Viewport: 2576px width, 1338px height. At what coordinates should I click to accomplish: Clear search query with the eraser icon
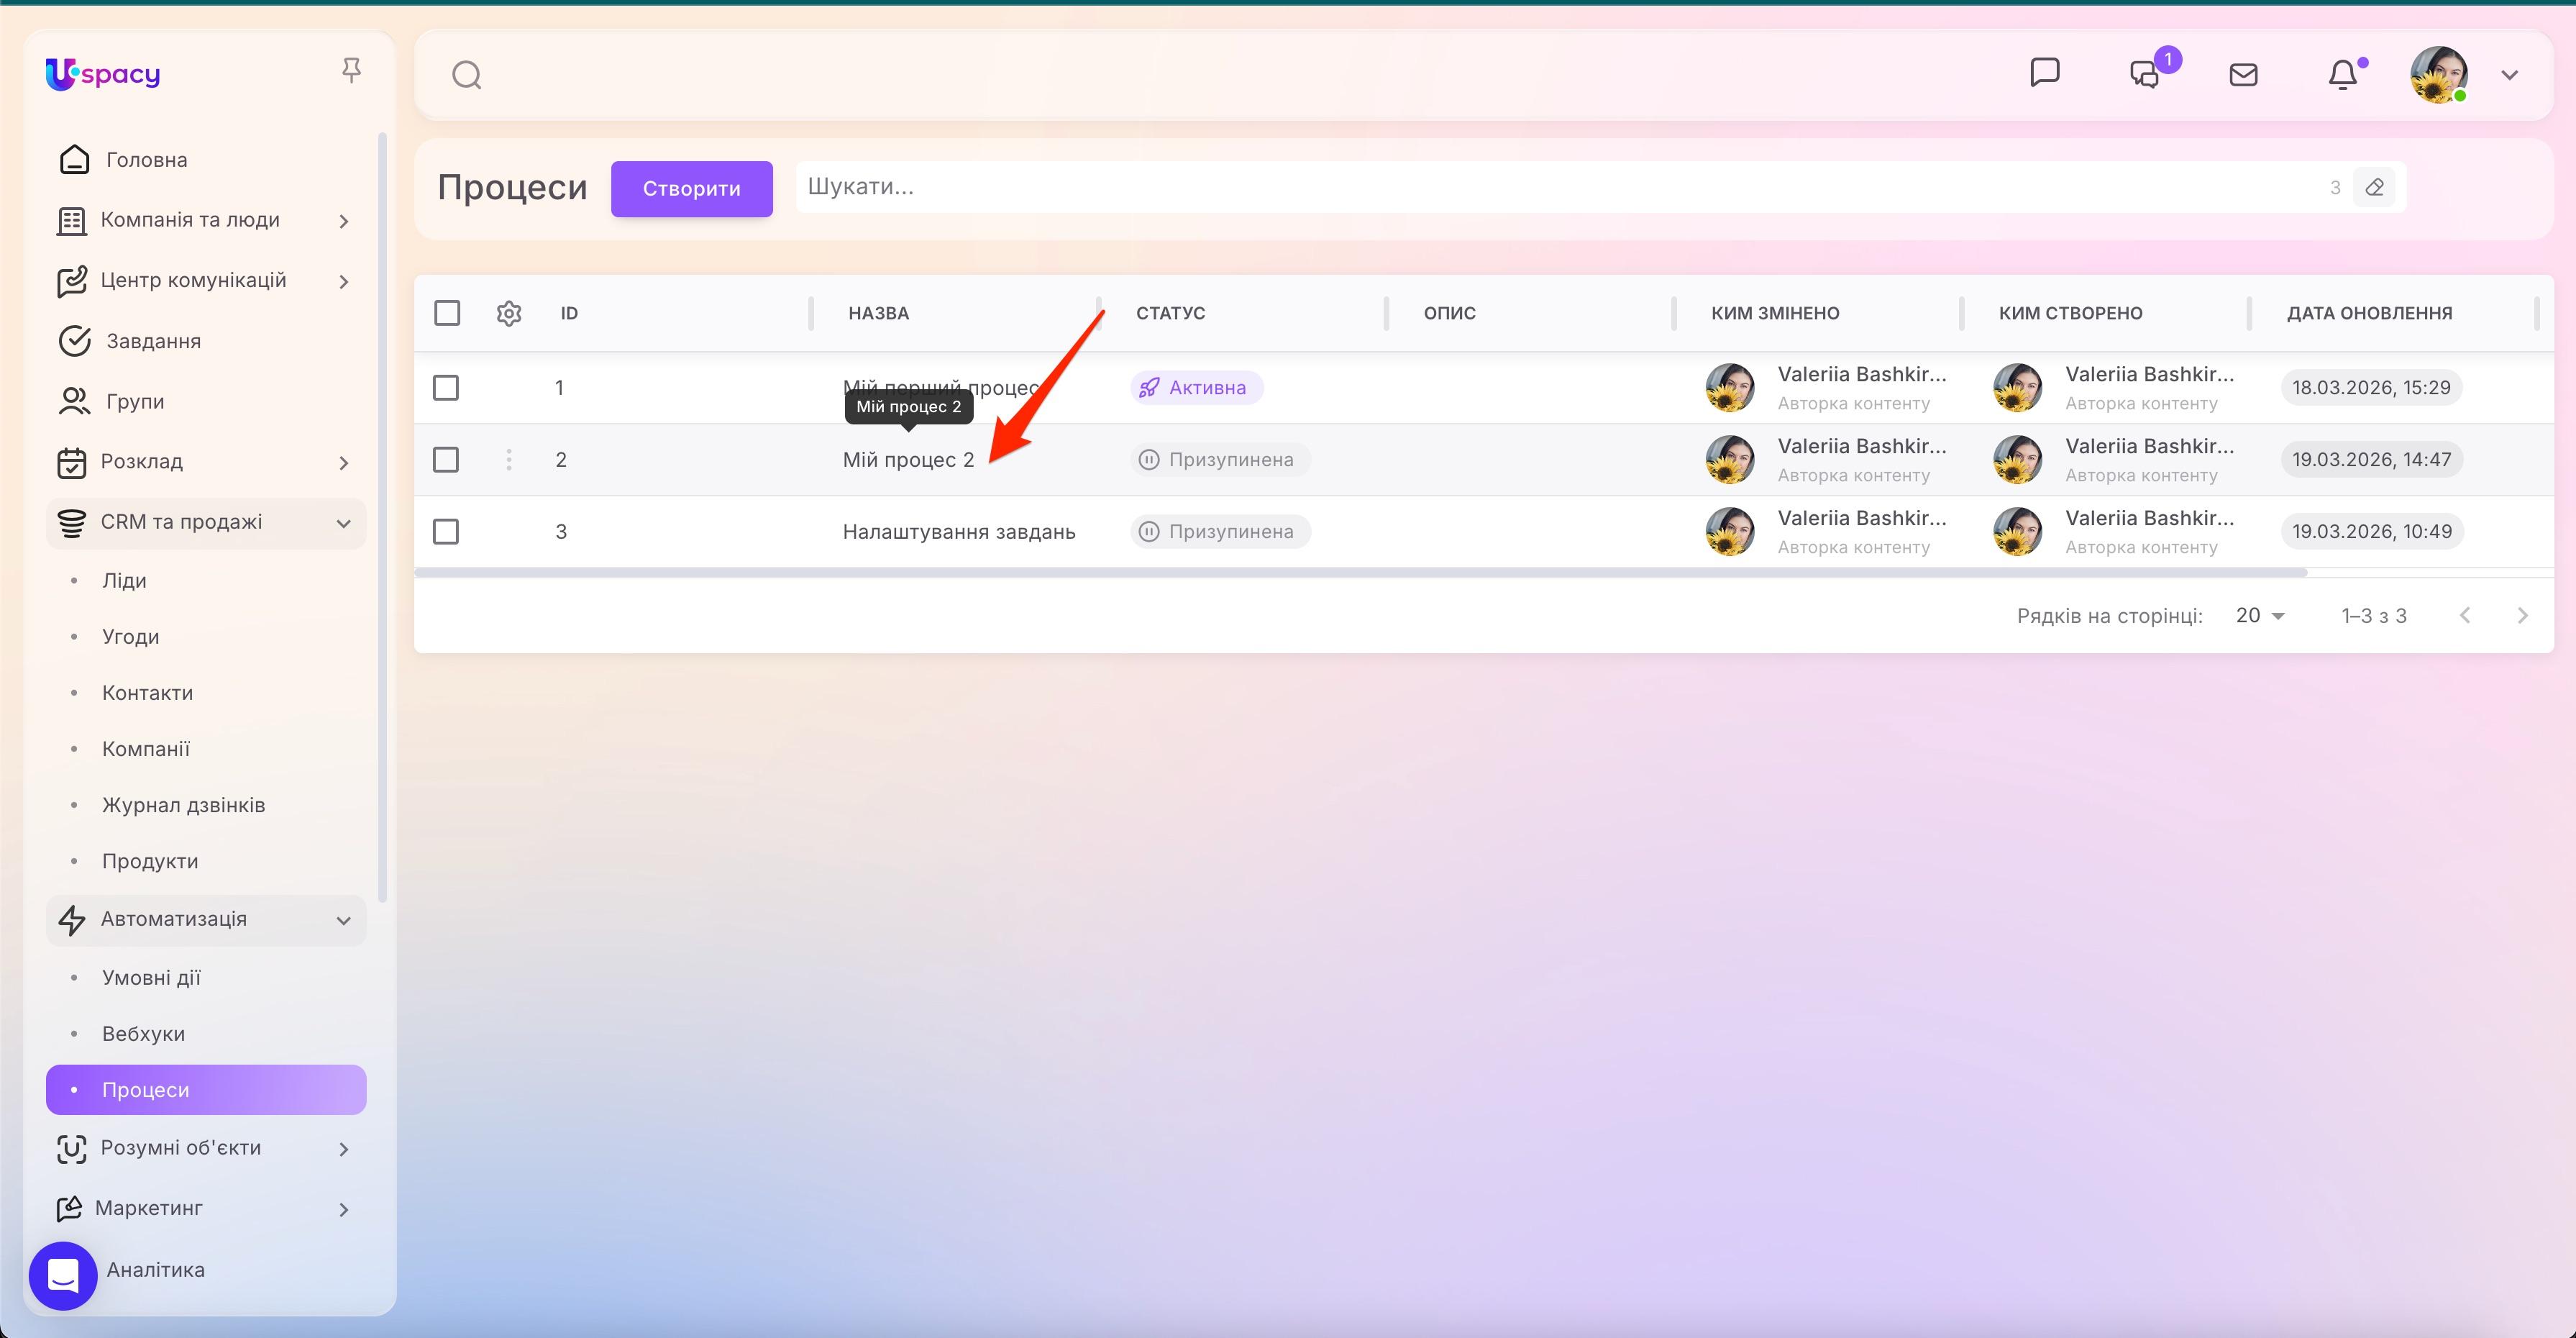click(x=2374, y=187)
